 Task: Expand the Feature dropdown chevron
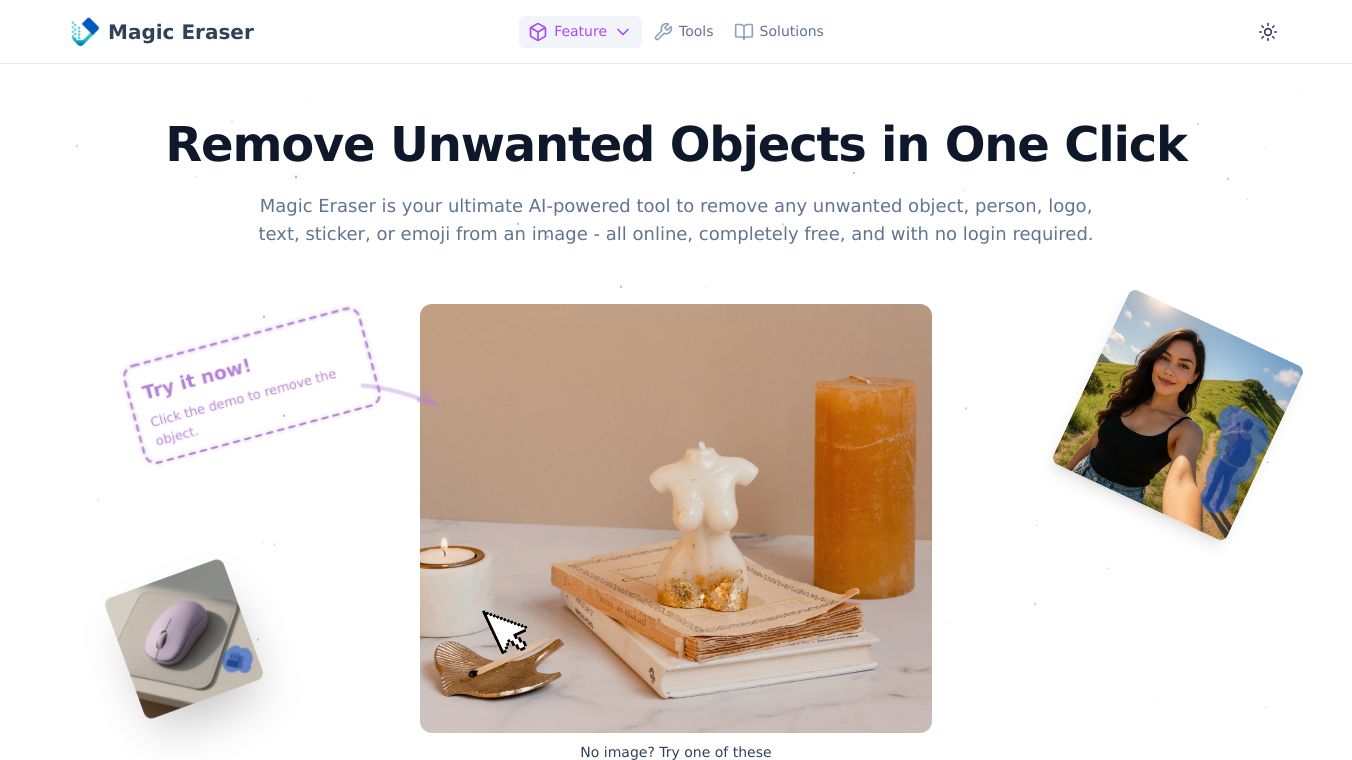pos(623,32)
